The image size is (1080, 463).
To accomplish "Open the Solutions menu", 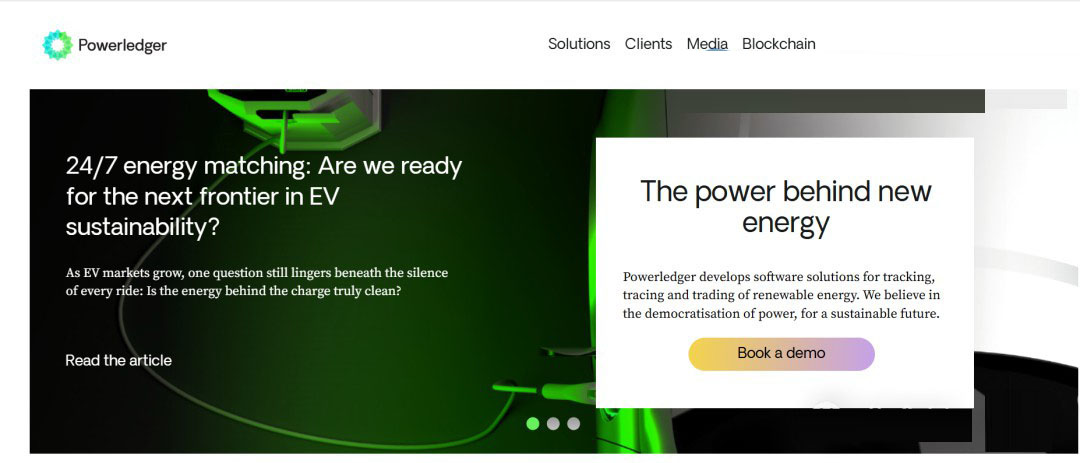I will pos(579,44).
